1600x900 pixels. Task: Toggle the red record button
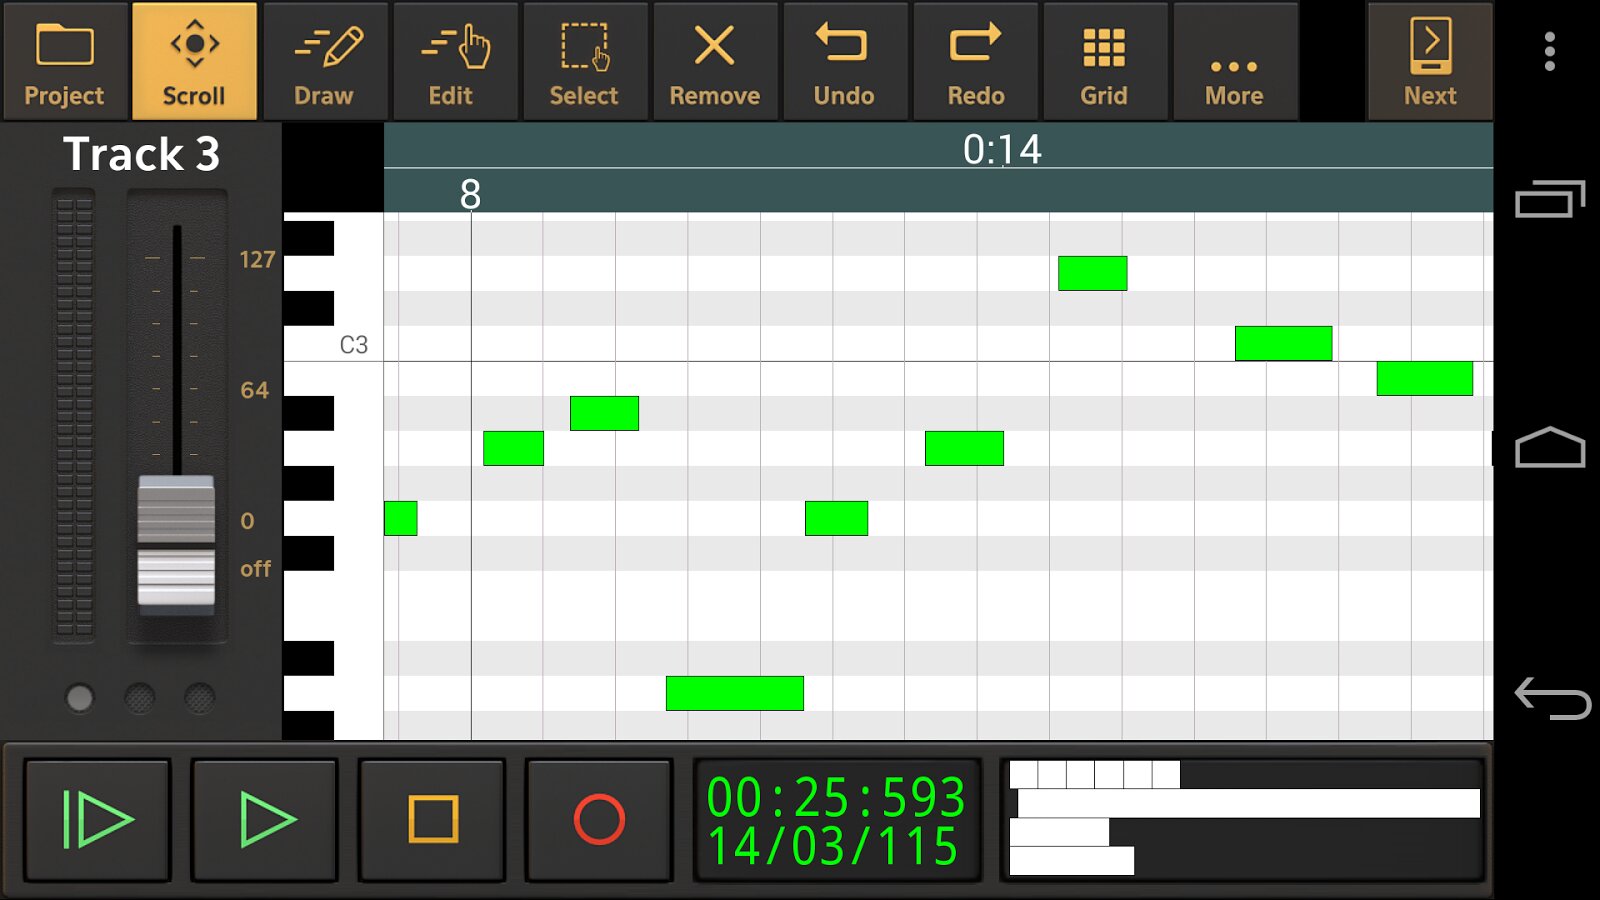(x=599, y=820)
